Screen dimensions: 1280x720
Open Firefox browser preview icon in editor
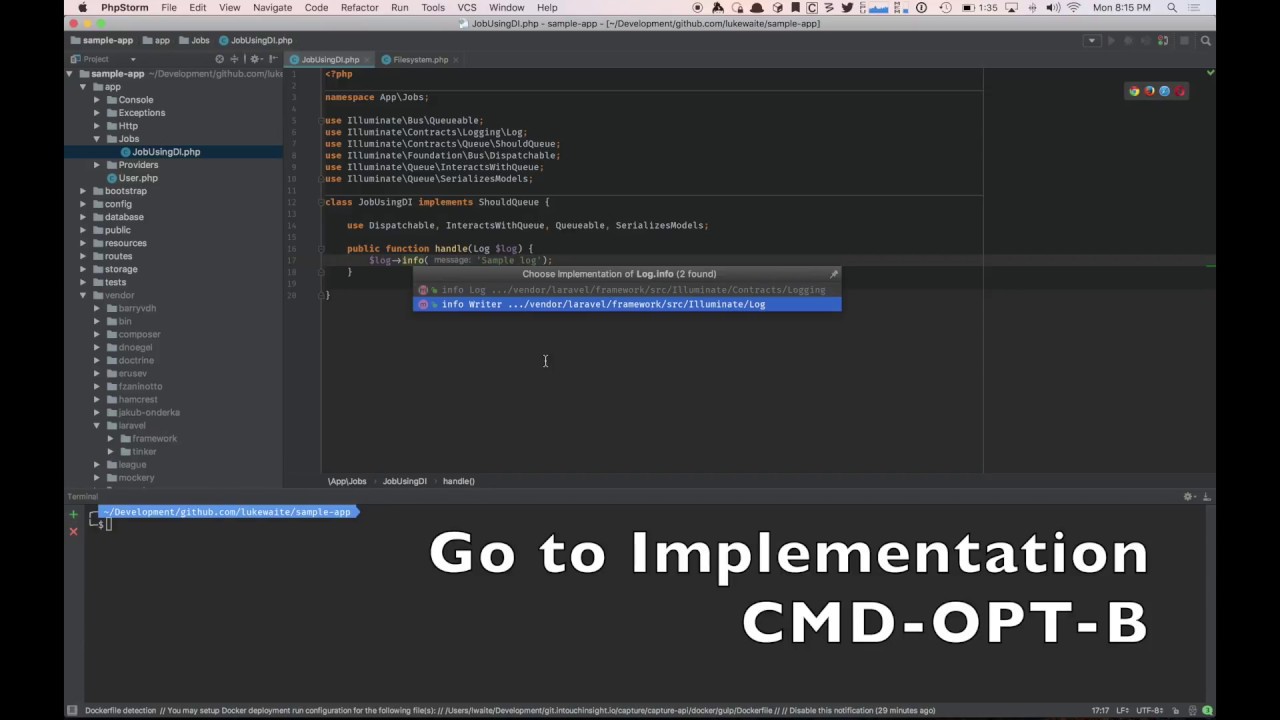coord(1149,91)
